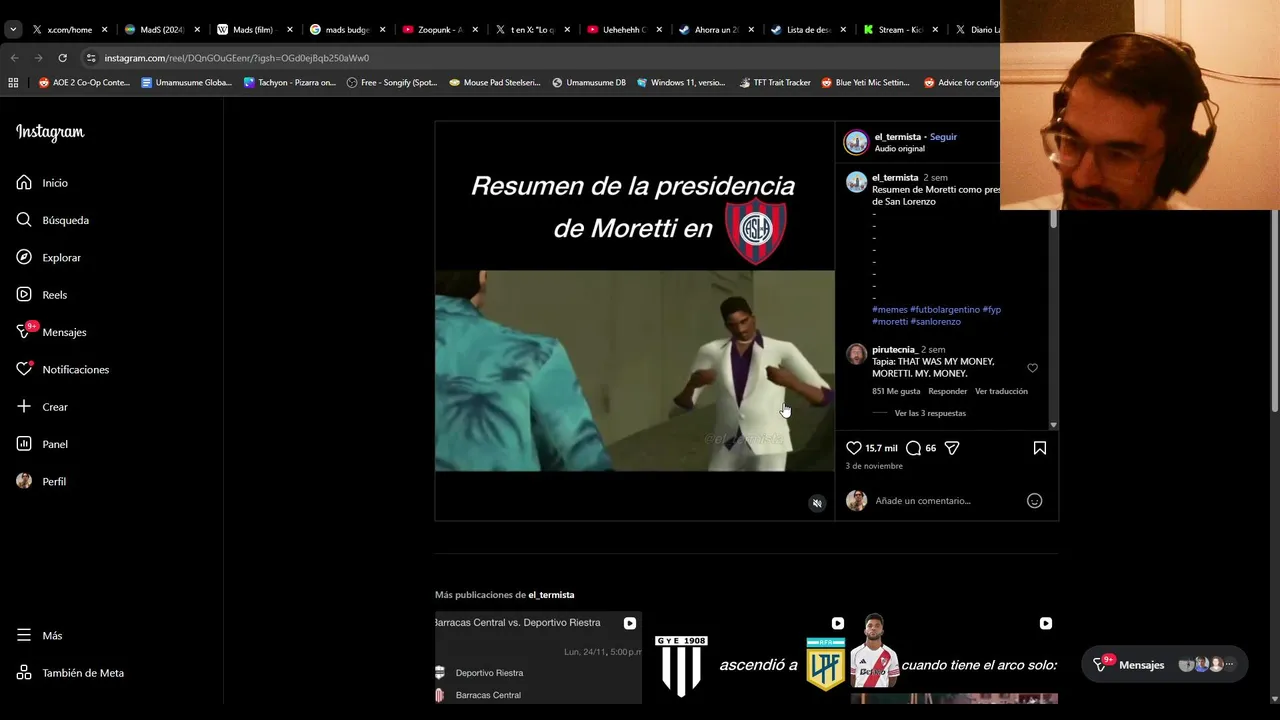The image size is (1280, 720).
Task: Like the reel with the heart icon
Action: (x=853, y=448)
